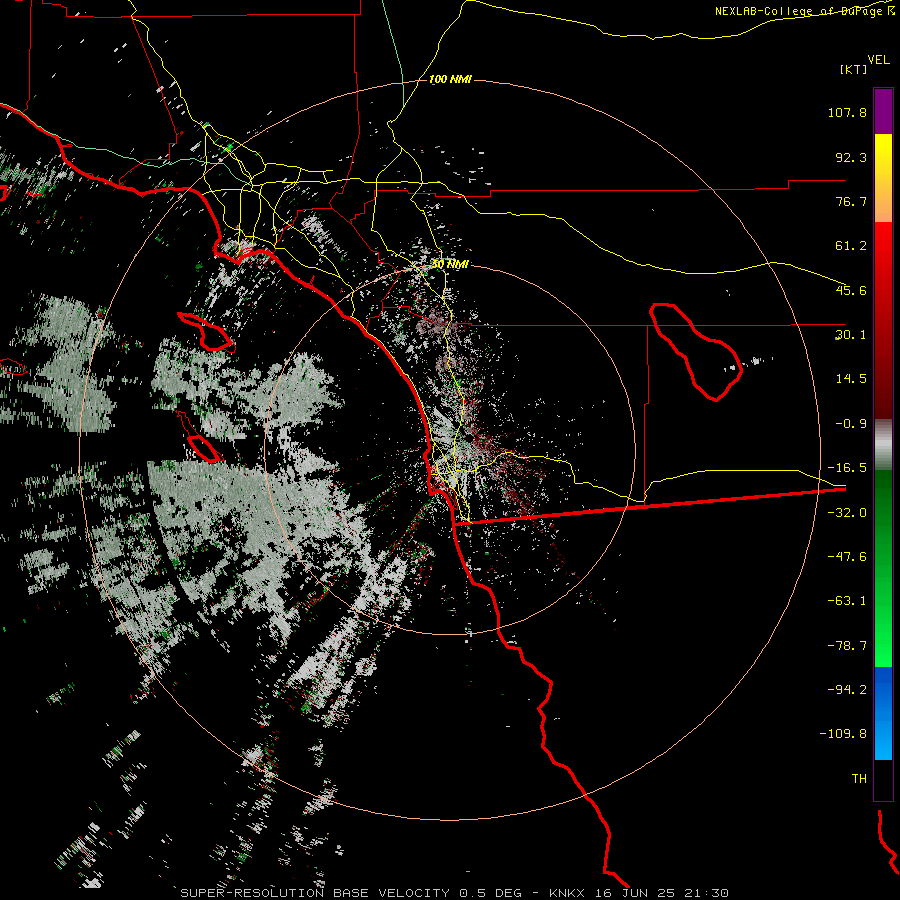The width and height of the screenshot is (900, 900).
Task: Click the 100 NMI range ring label
Action: (x=450, y=79)
